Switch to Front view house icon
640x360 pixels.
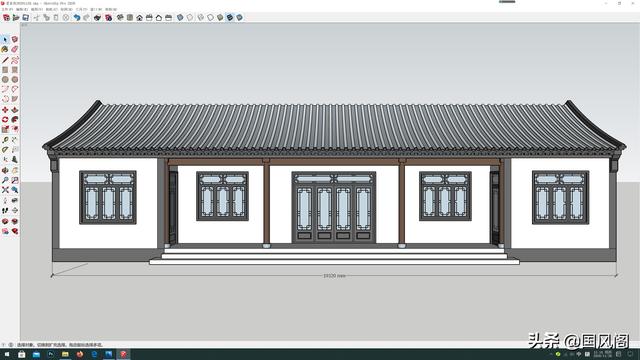point(140,18)
